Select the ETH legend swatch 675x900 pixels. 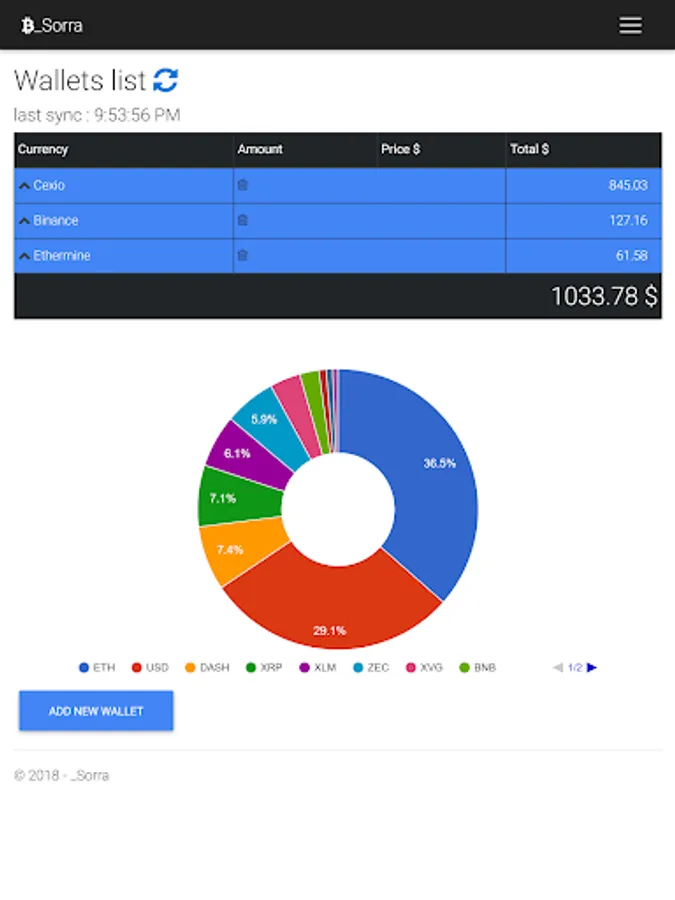pyautogui.click(x=84, y=667)
